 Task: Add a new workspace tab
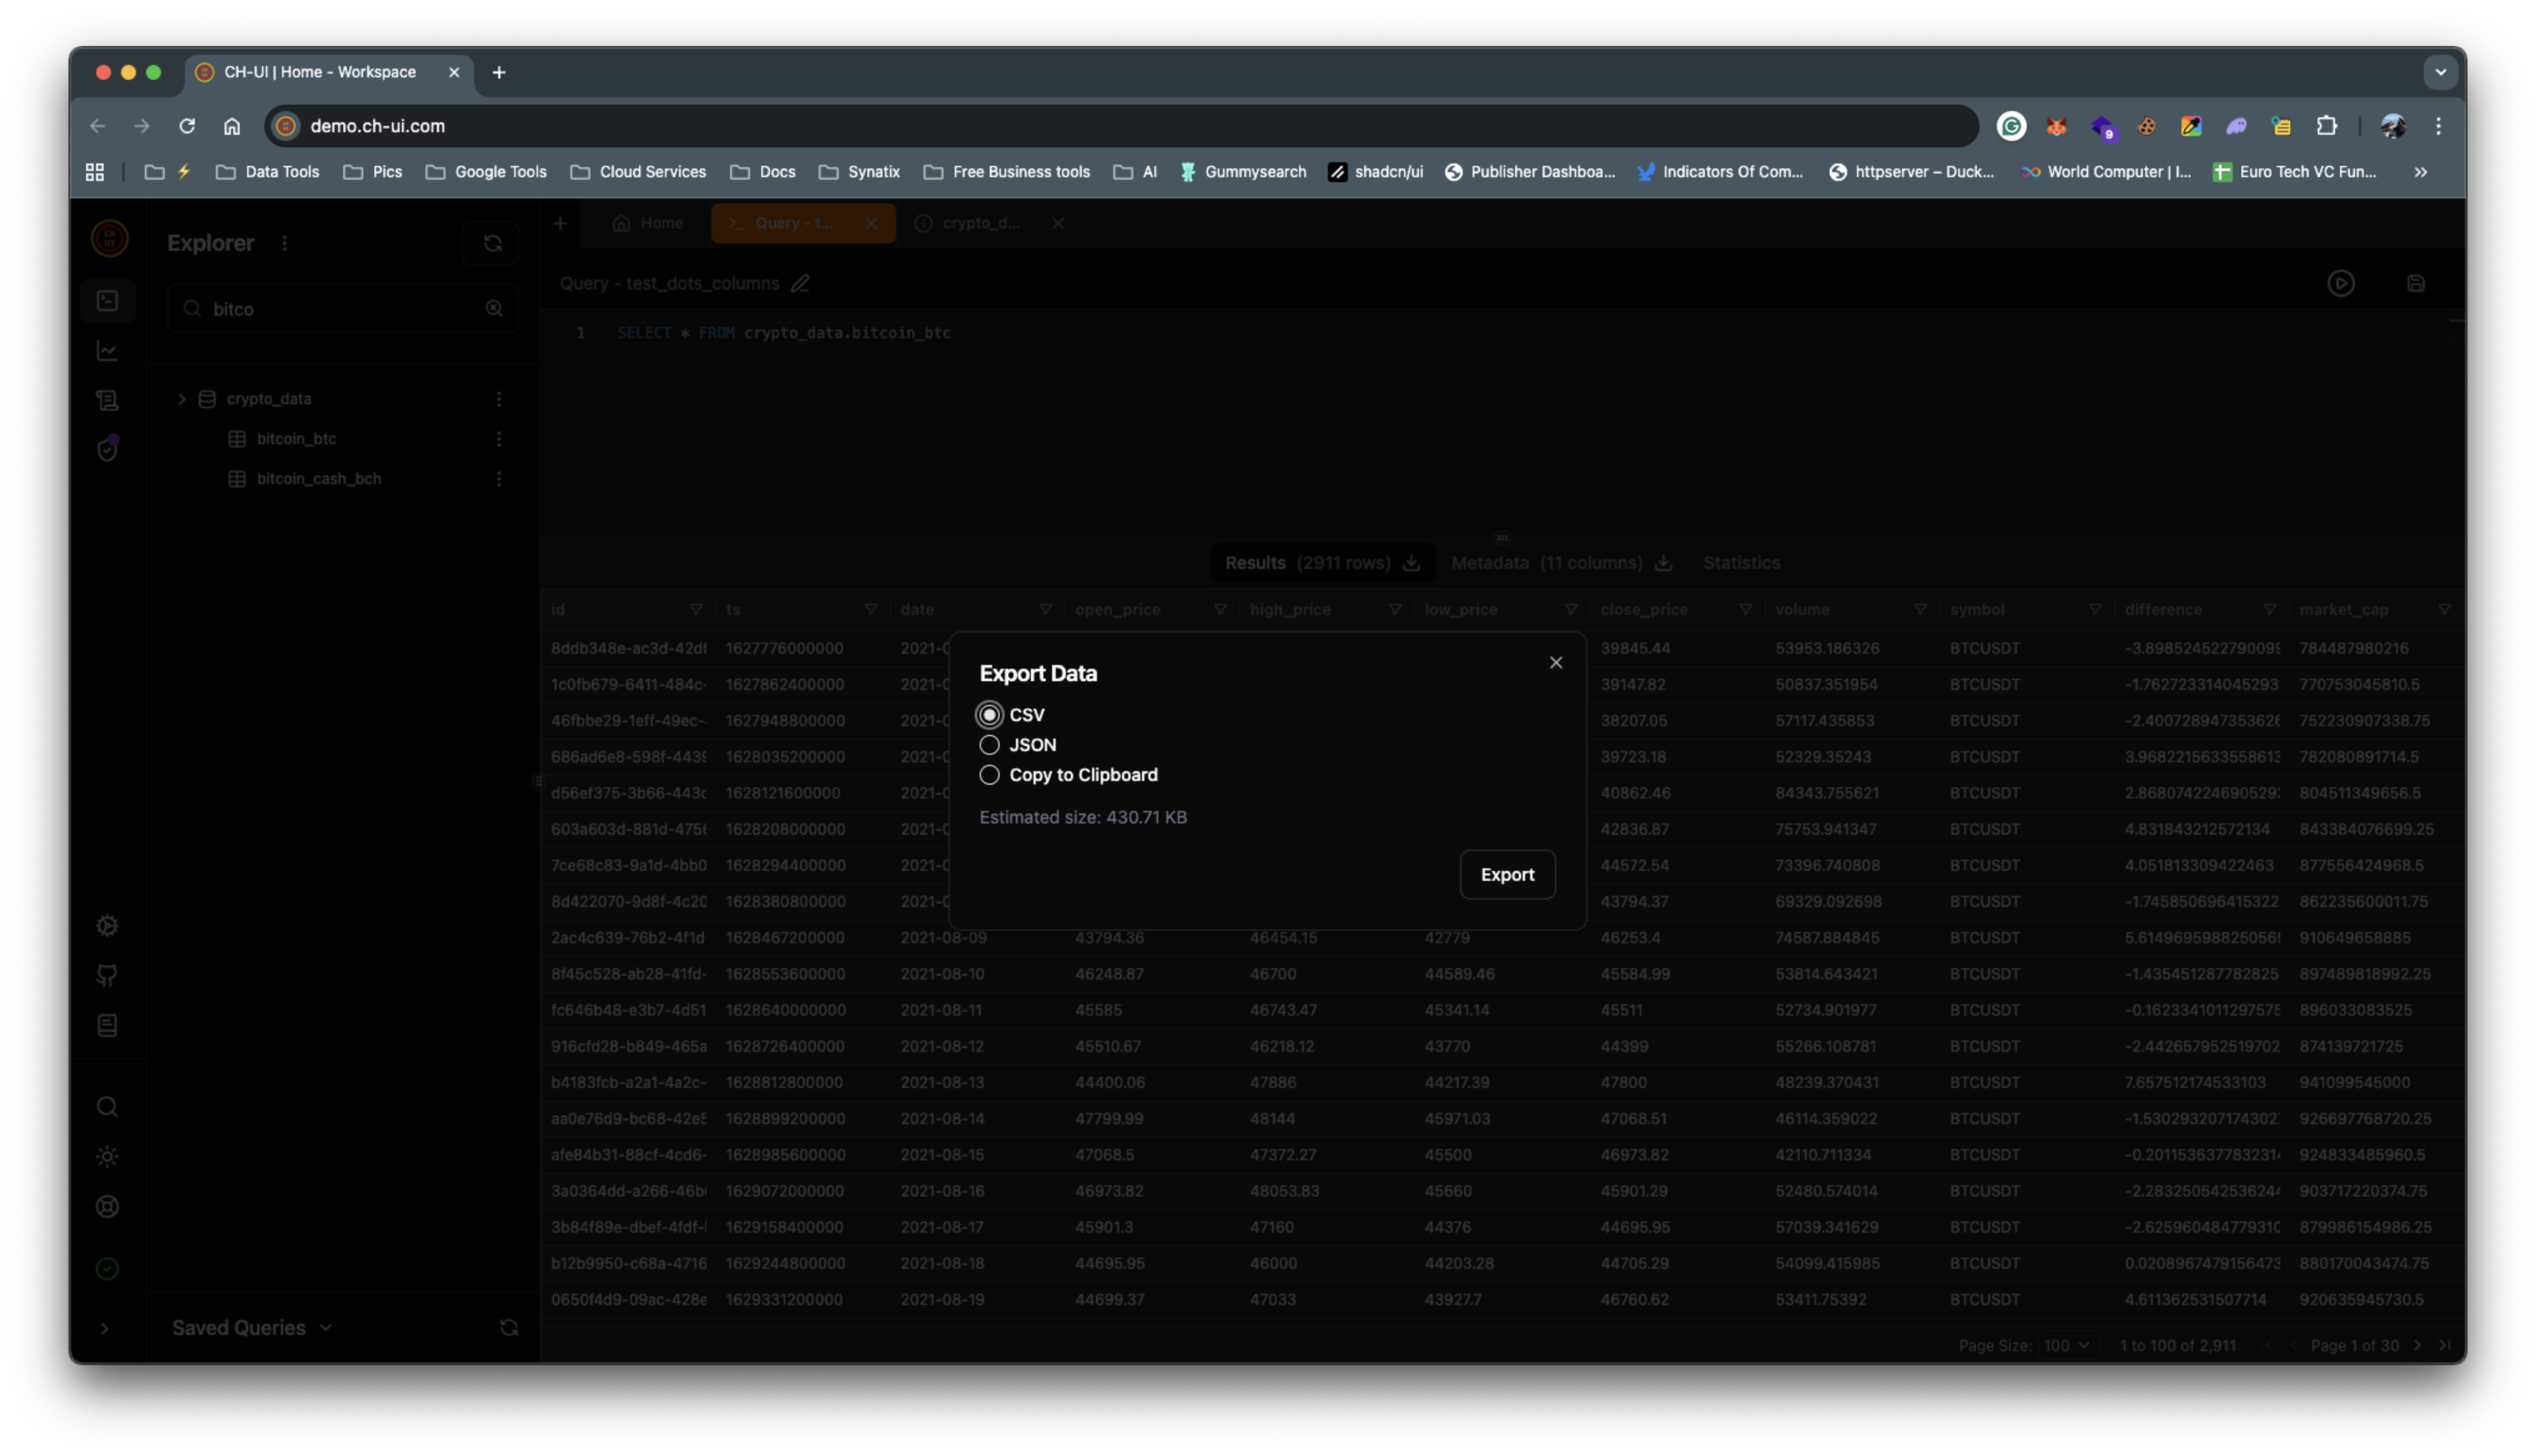click(561, 223)
